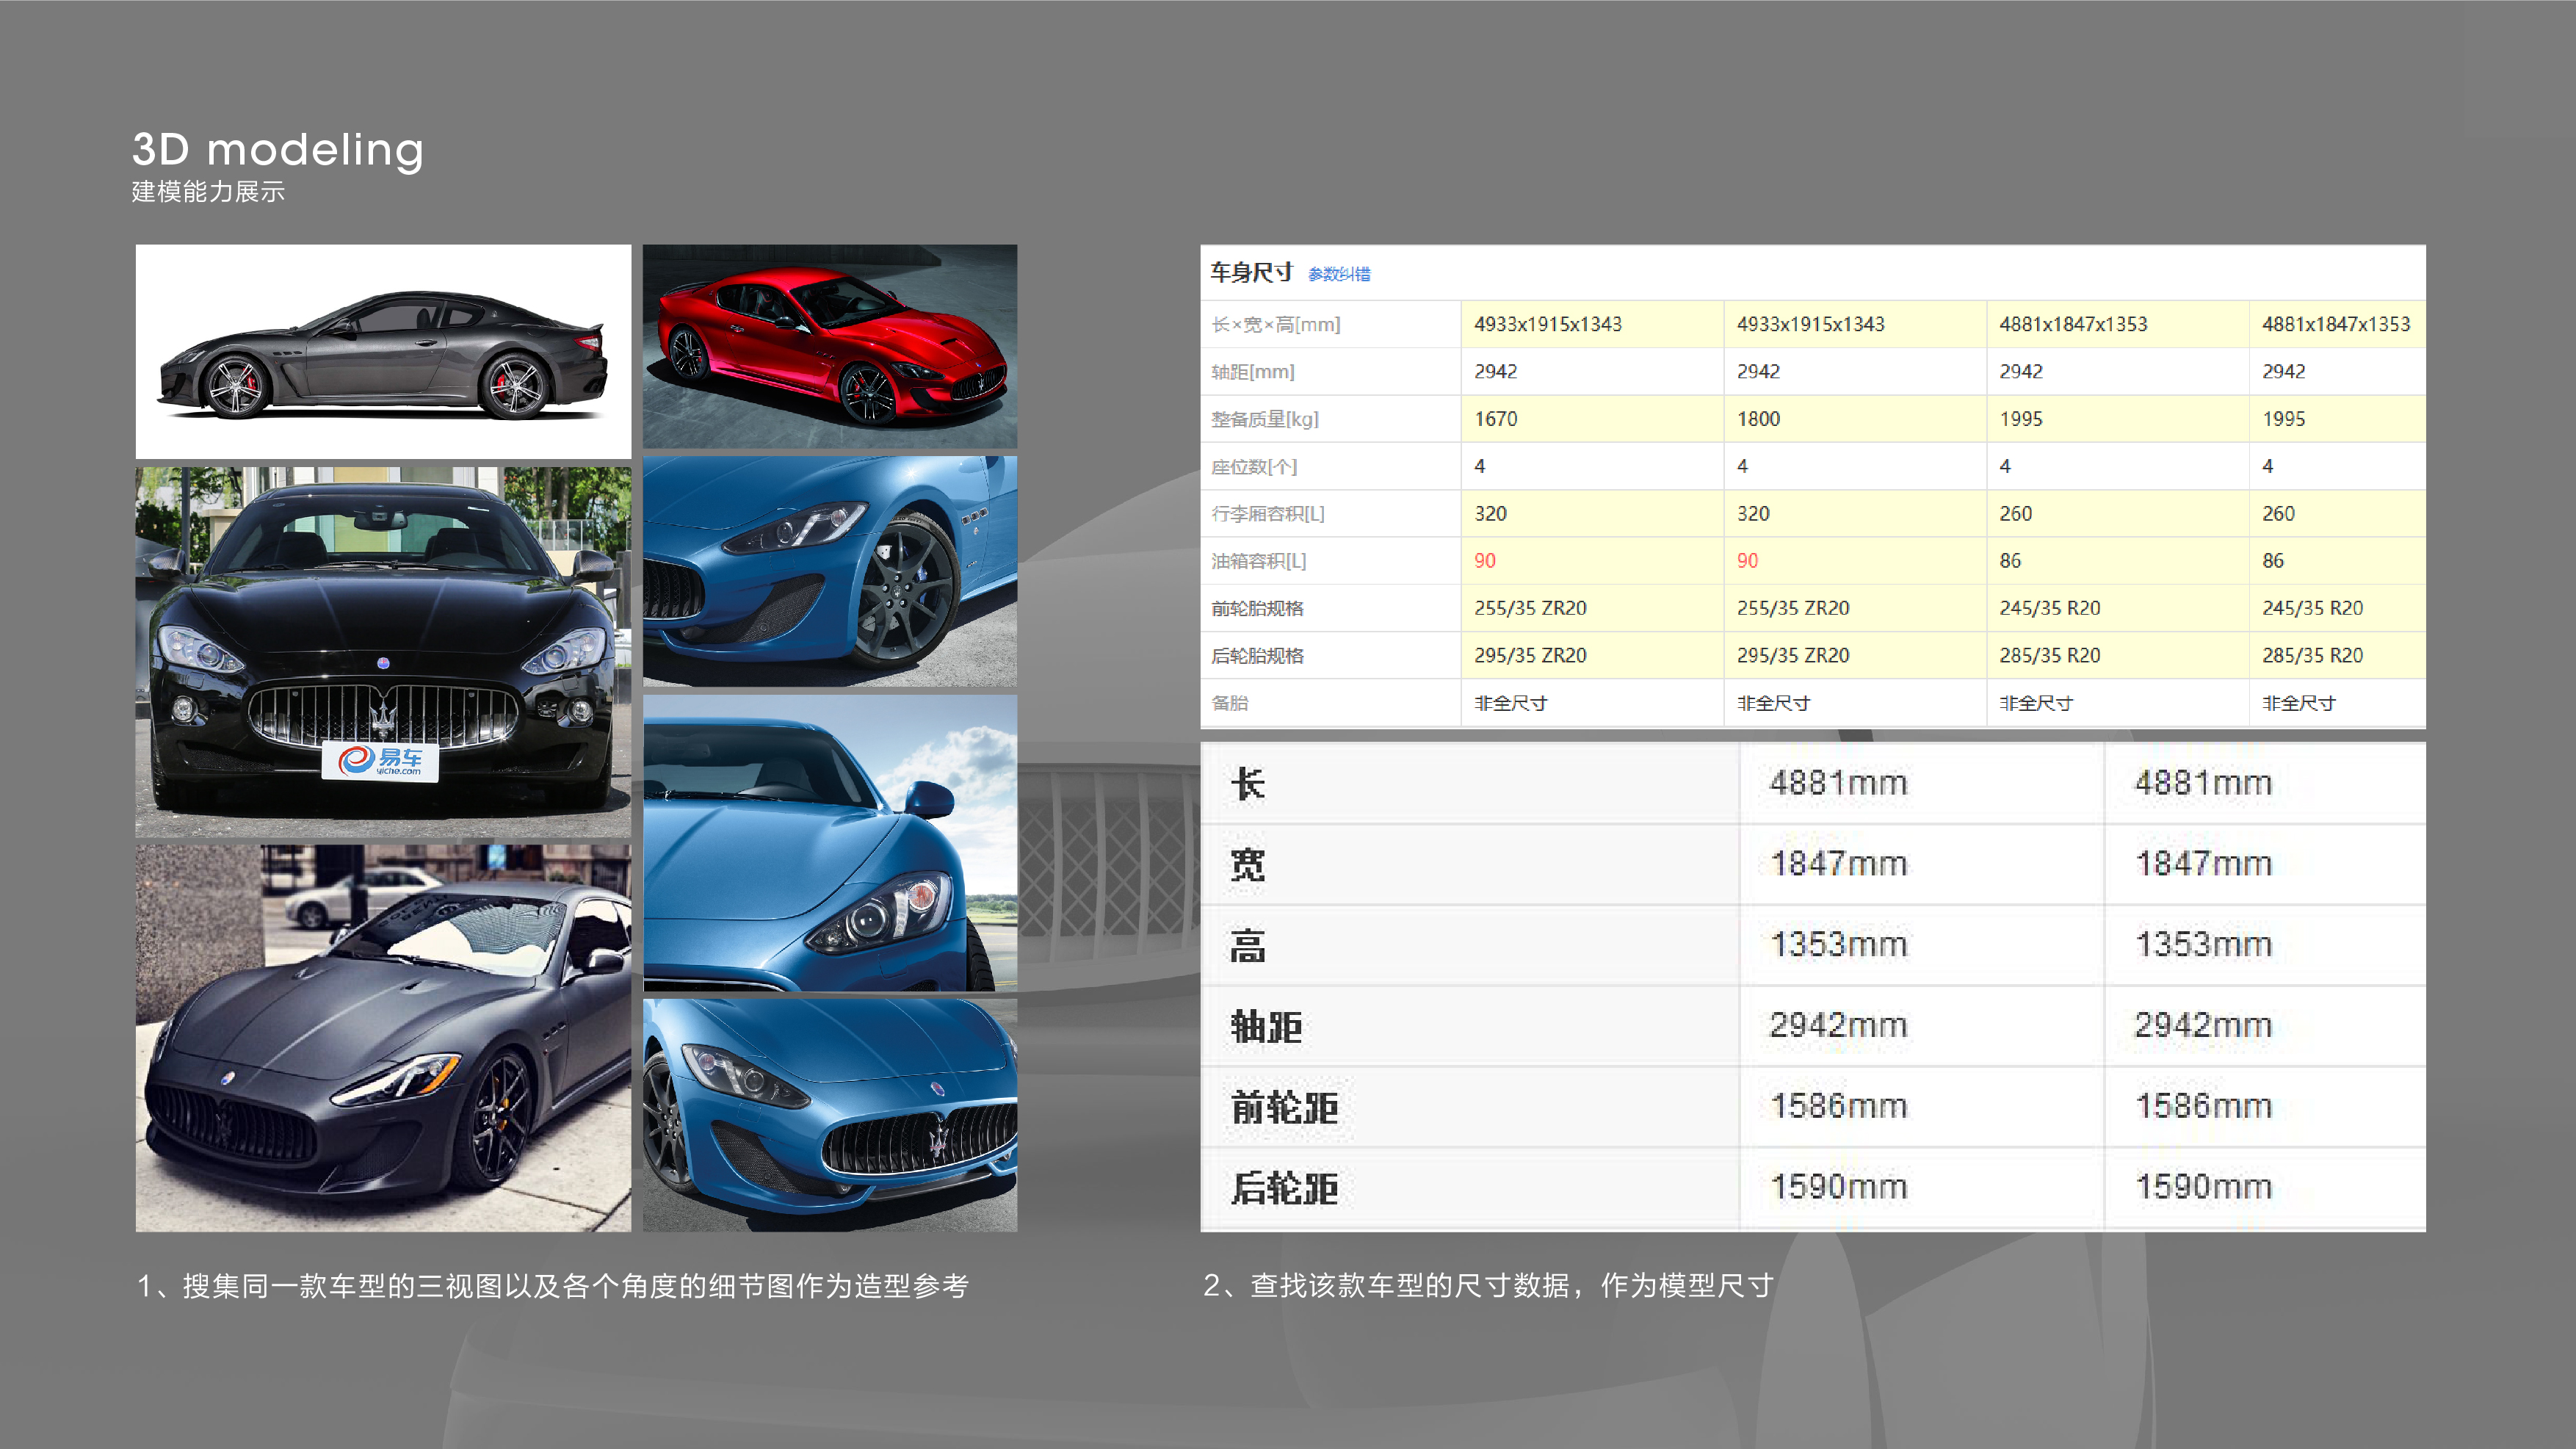Click the 前轮胎规格 row label
Image resolution: width=2576 pixels, height=1449 pixels.
[1257, 608]
